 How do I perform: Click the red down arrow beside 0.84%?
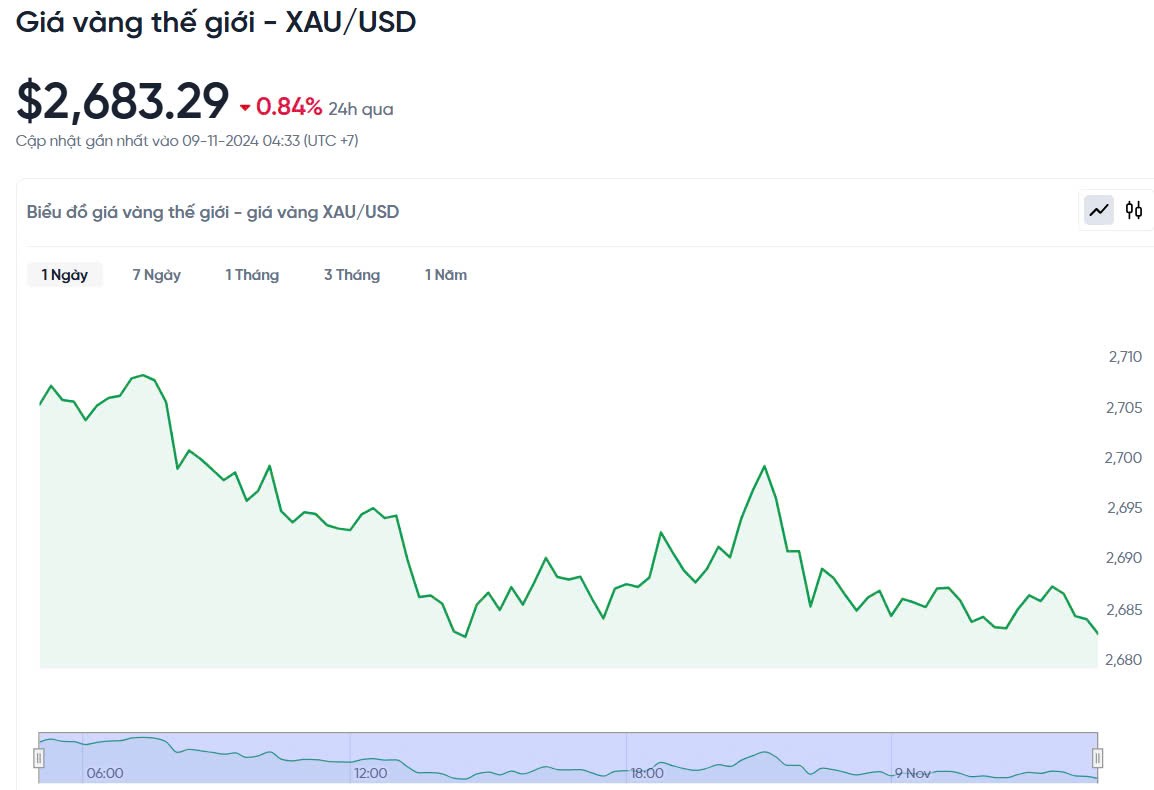[245, 107]
